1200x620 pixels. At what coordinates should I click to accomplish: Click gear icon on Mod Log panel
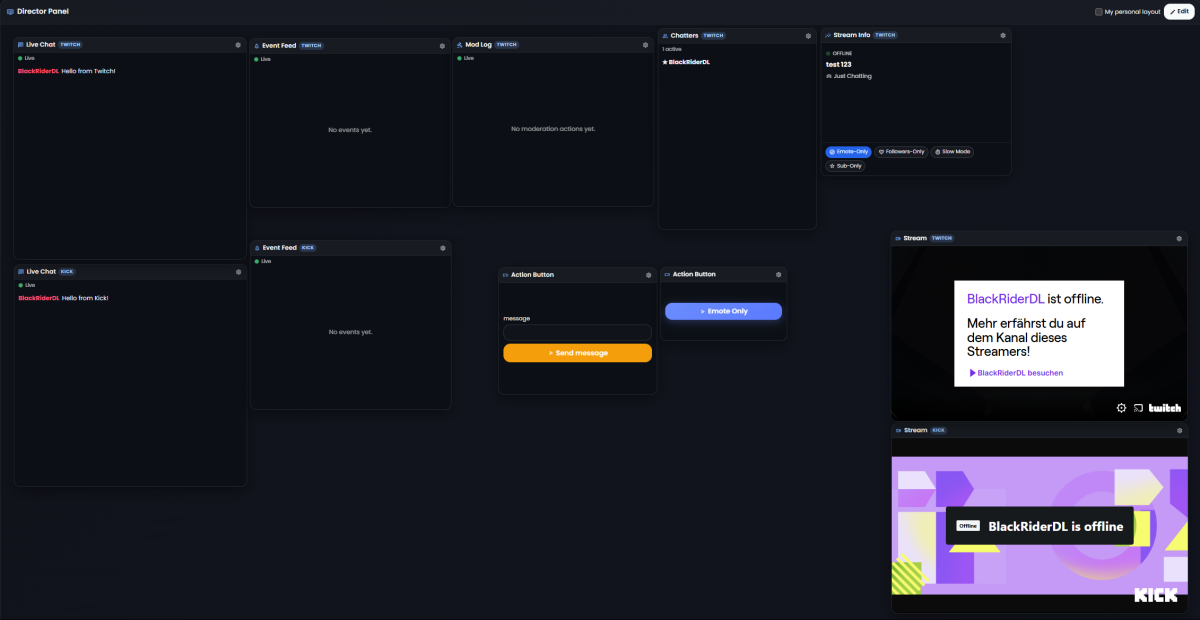tap(645, 45)
